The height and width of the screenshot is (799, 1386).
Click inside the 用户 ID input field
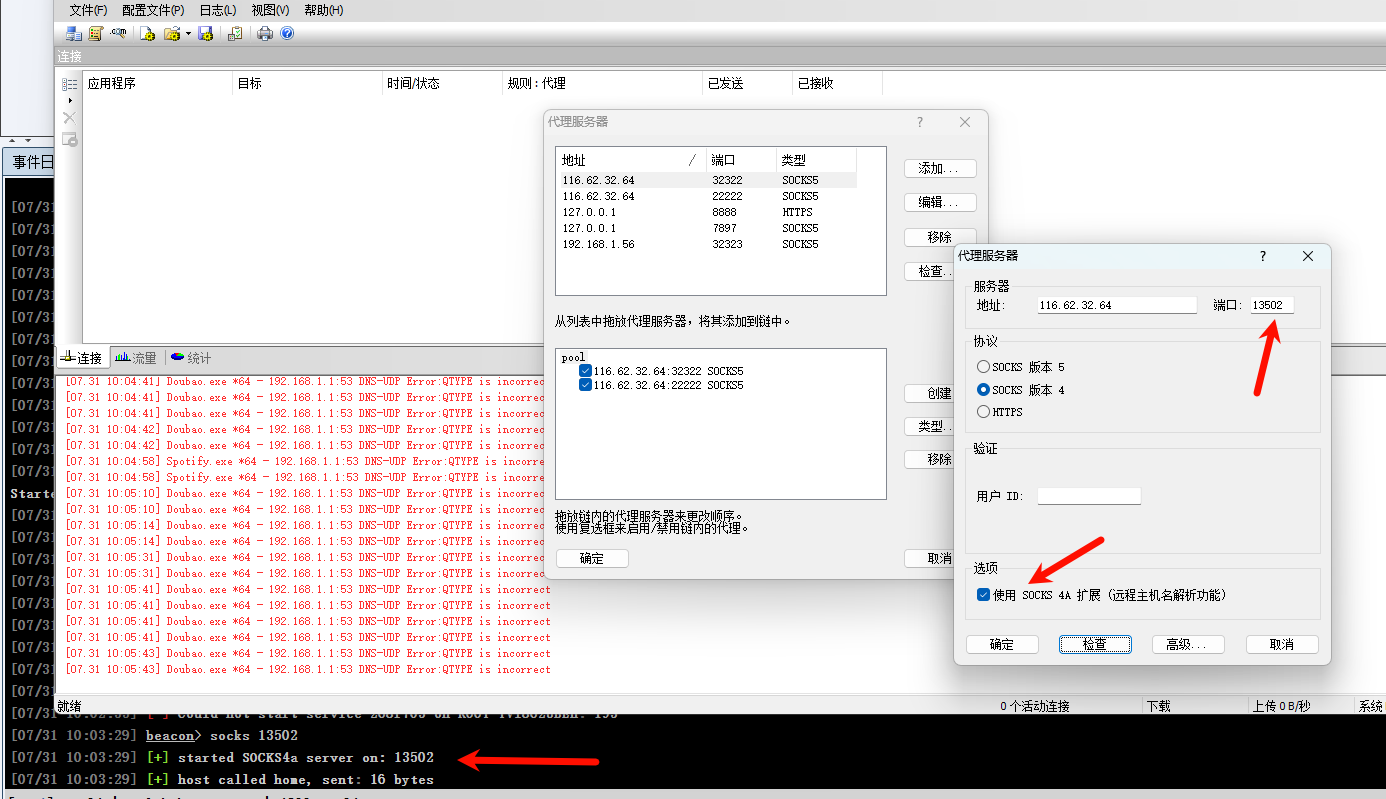coord(1088,495)
